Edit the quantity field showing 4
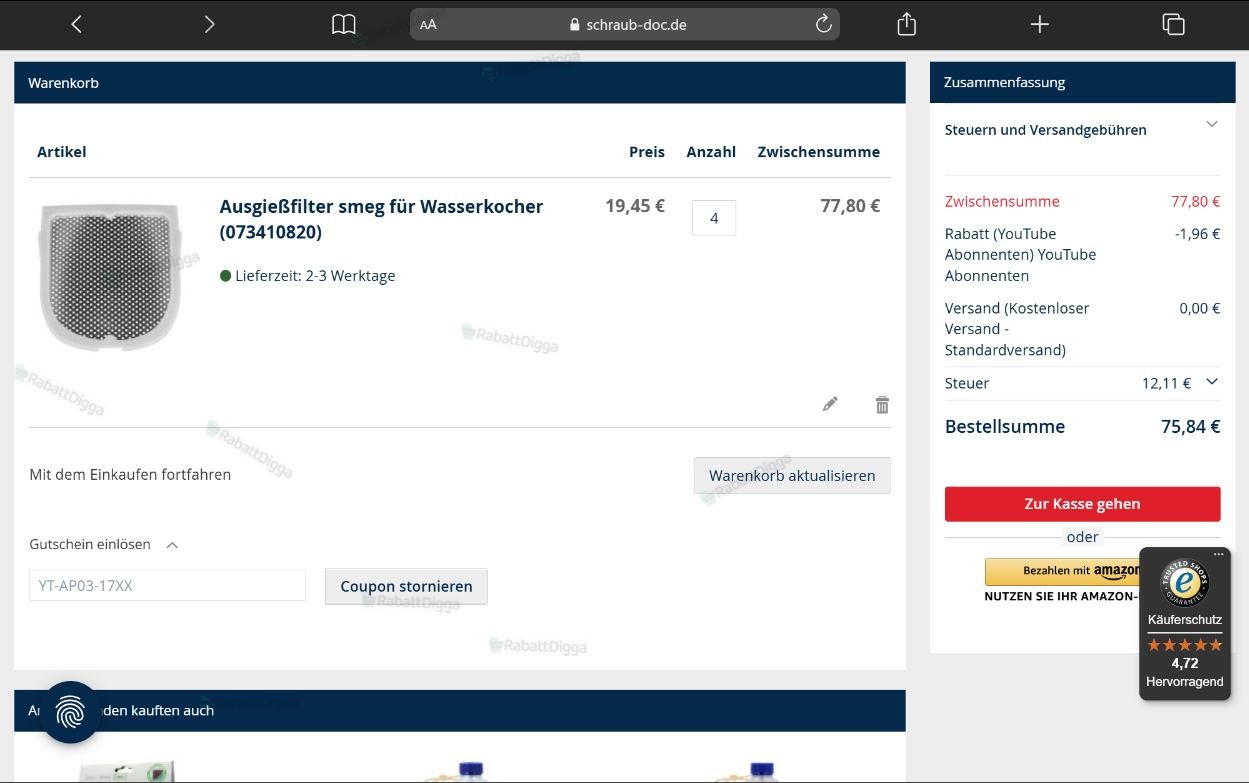This screenshot has height=783, width=1249. click(714, 218)
